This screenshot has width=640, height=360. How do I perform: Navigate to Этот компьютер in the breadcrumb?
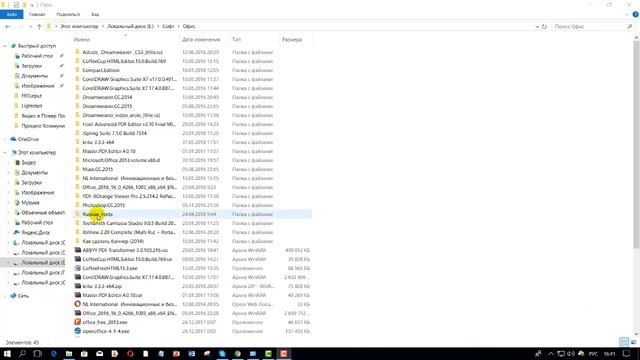pyautogui.click(x=80, y=27)
